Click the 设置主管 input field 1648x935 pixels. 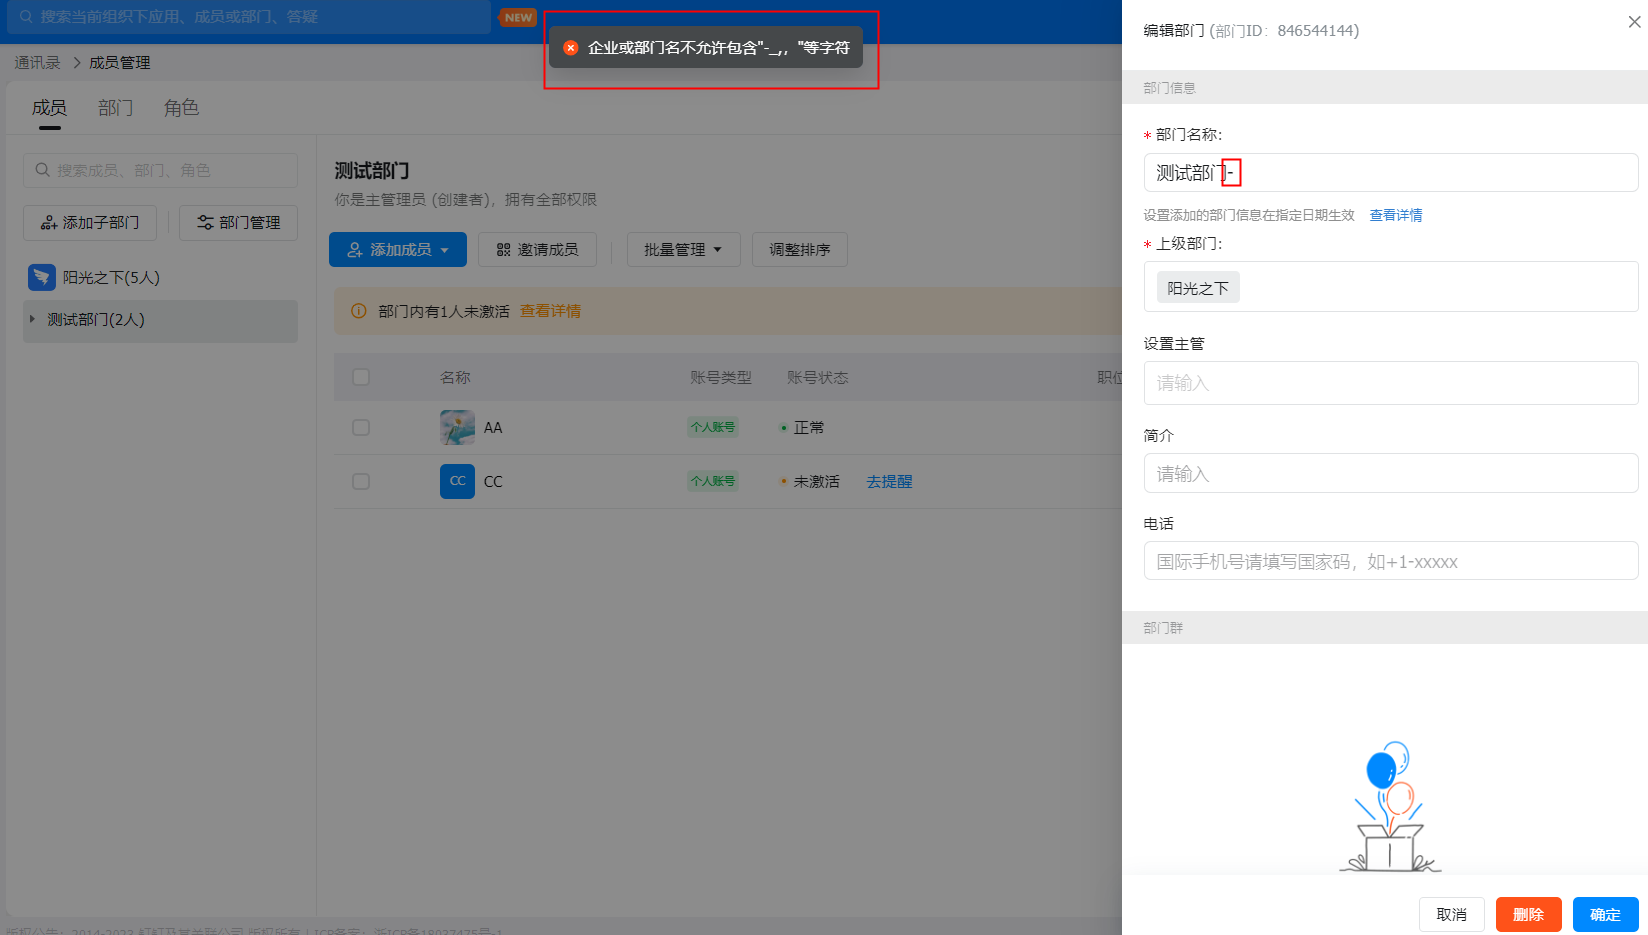pyautogui.click(x=1390, y=383)
